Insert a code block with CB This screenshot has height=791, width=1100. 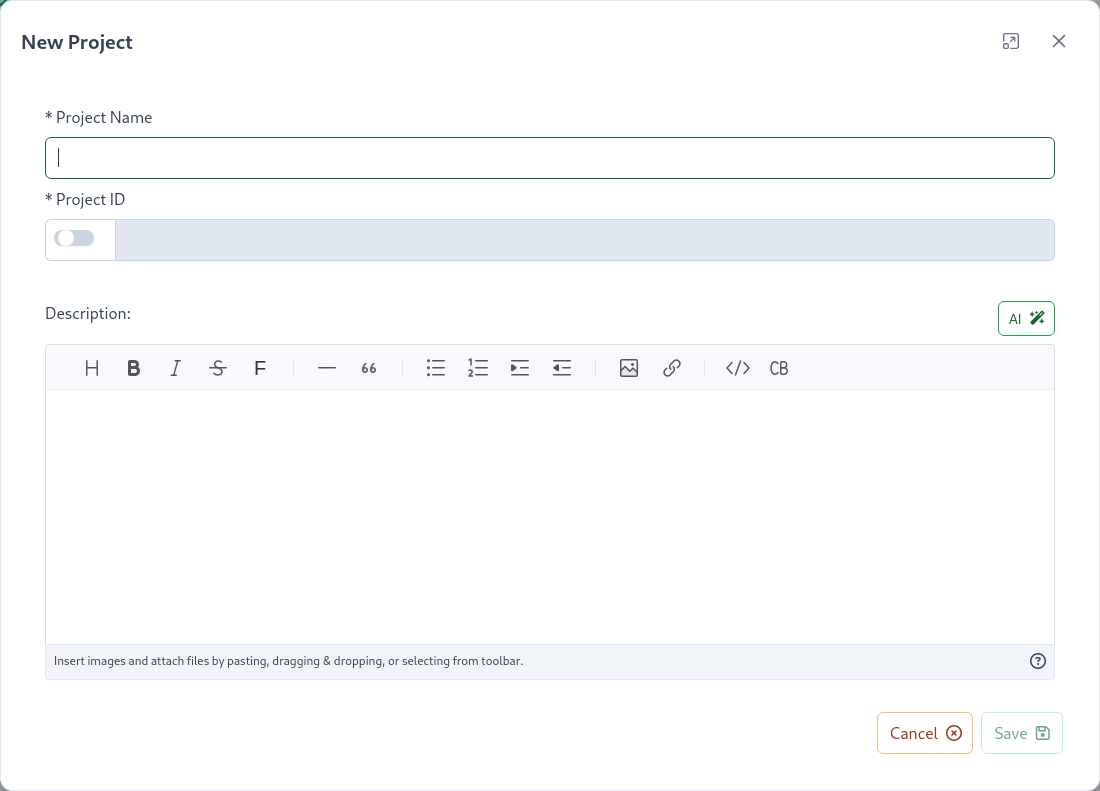point(779,368)
